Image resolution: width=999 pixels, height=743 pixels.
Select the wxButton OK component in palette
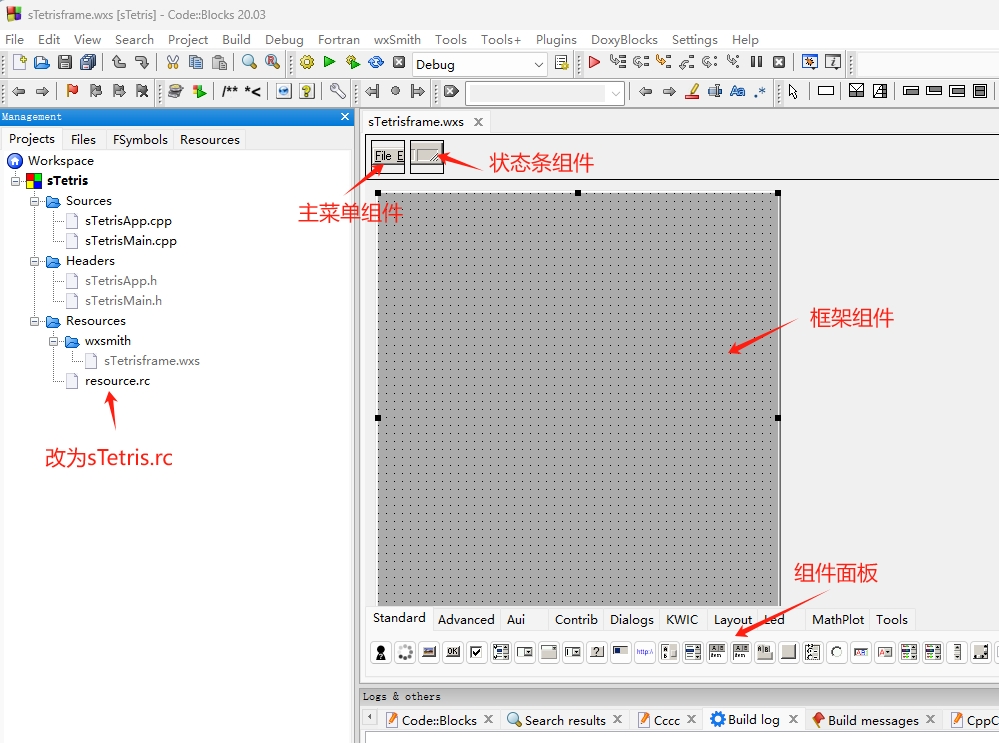point(452,653)
